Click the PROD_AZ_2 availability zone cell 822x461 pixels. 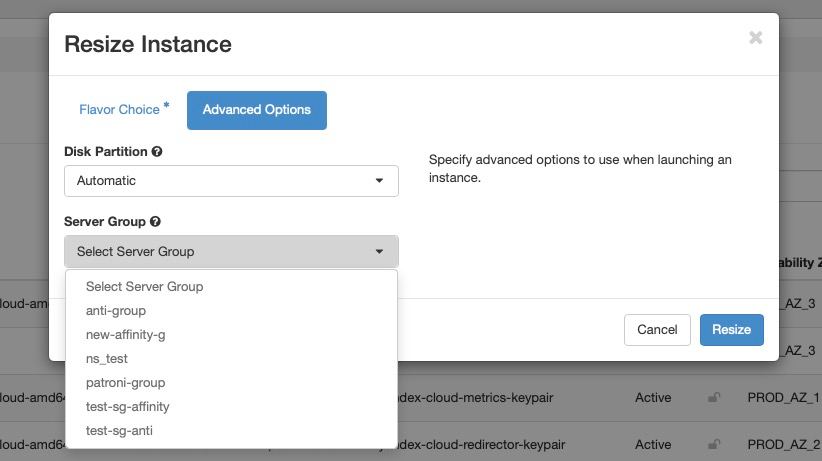click(784, 445)
